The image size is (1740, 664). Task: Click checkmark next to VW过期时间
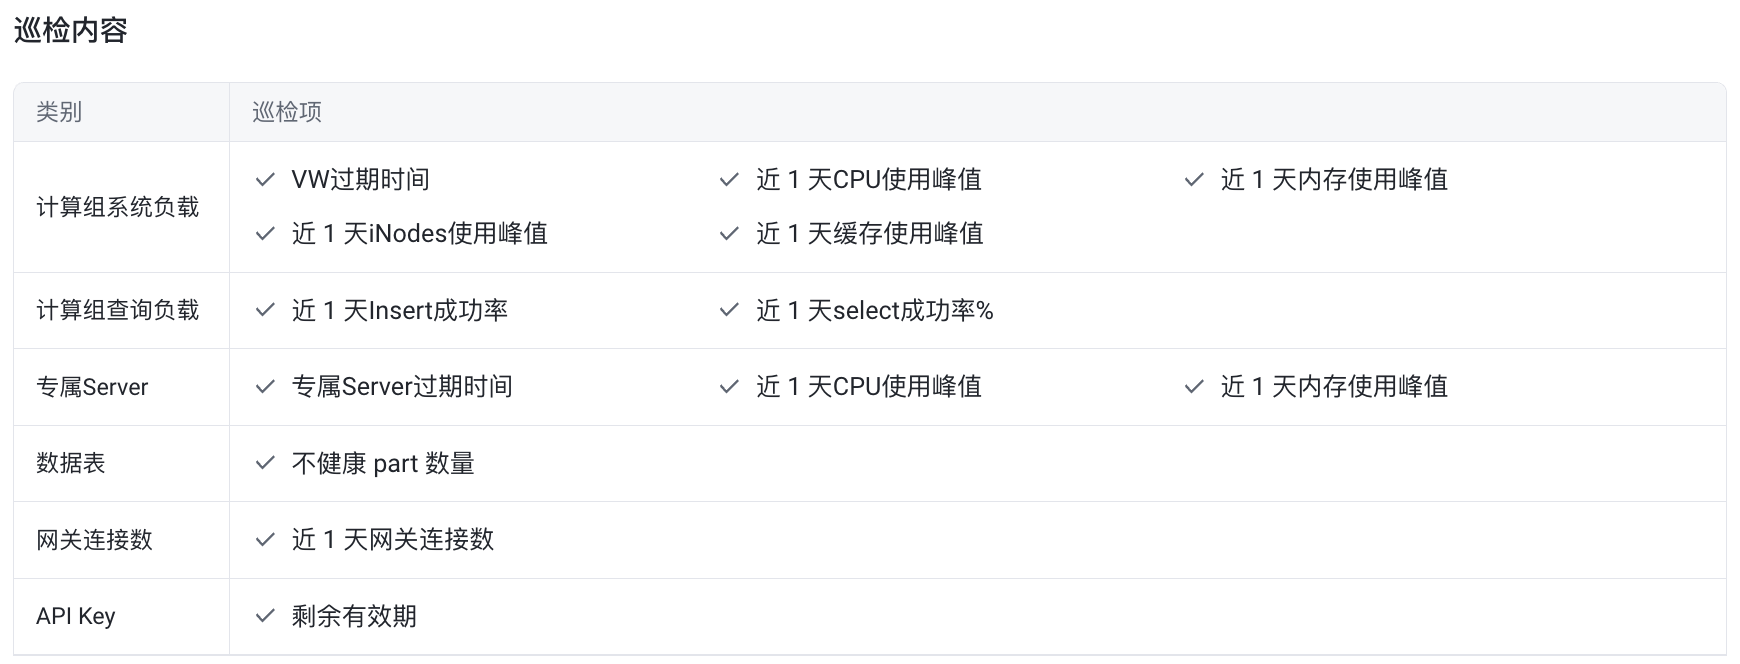[265, 180]
